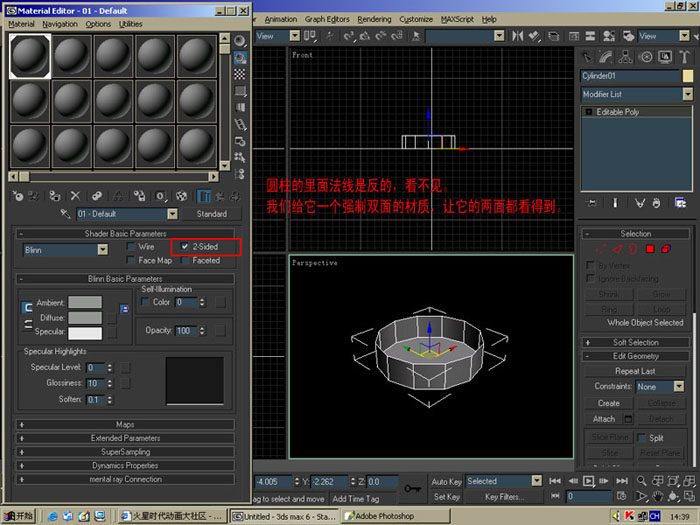Toggle the Attach list settings box
Screen dimensions: 700x525
pyautogui.click(x=628, y=419)
